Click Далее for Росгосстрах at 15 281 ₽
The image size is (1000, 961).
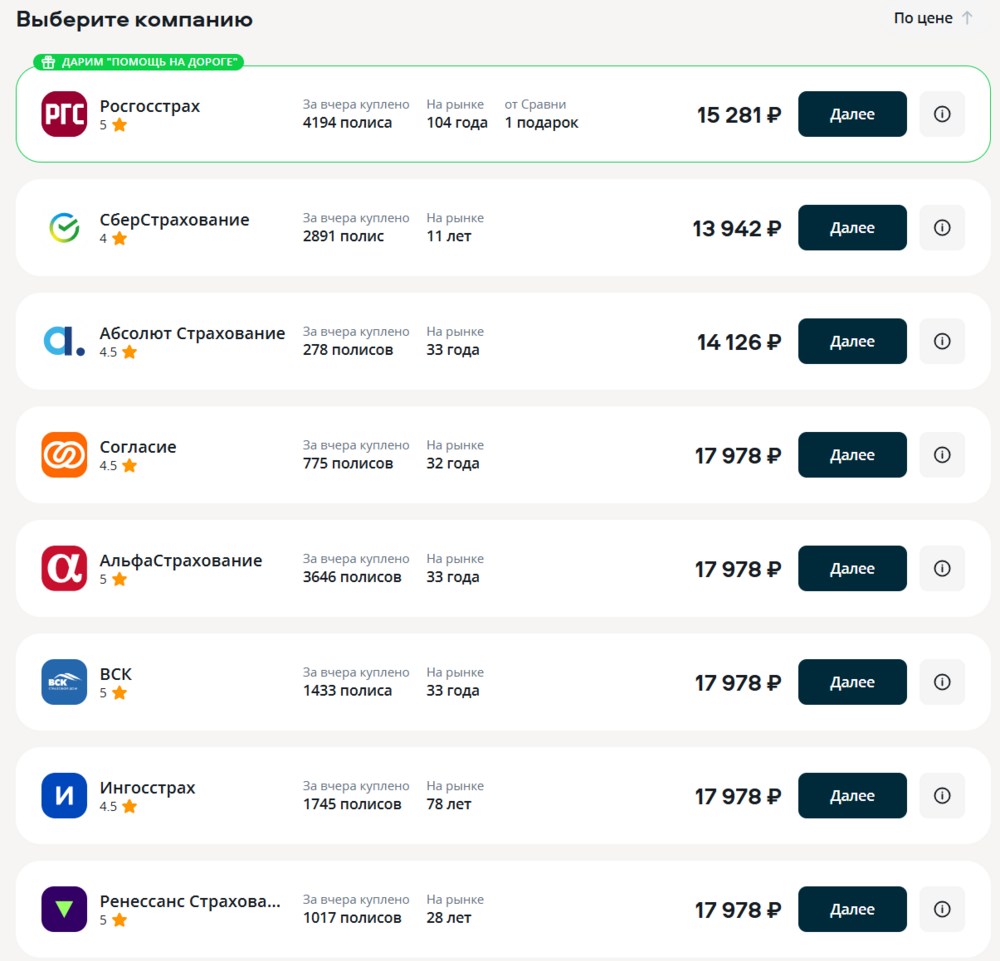click(852, 114)
